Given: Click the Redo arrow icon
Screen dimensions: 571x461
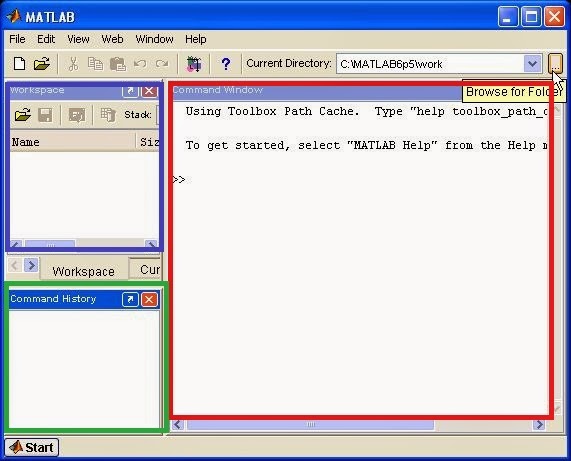Looking at the screenshot, I should (x=162, y=64).
